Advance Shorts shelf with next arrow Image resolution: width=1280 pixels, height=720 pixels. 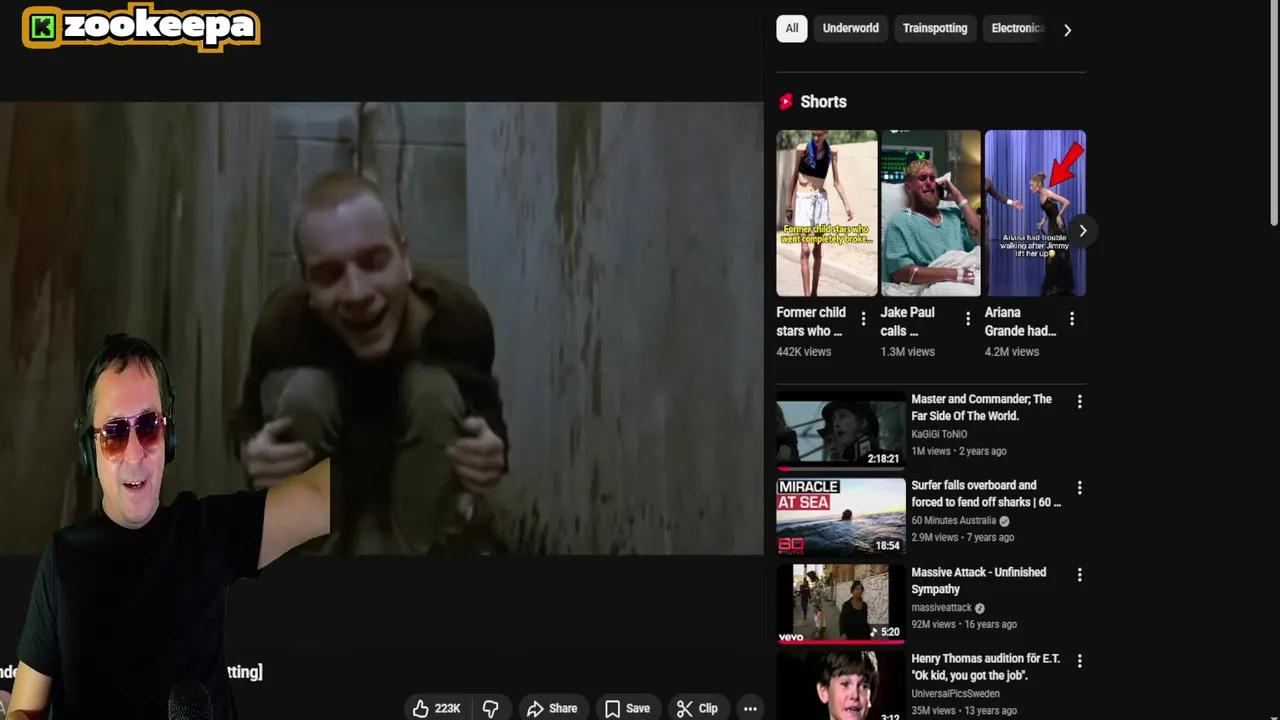coord(1082,231)
